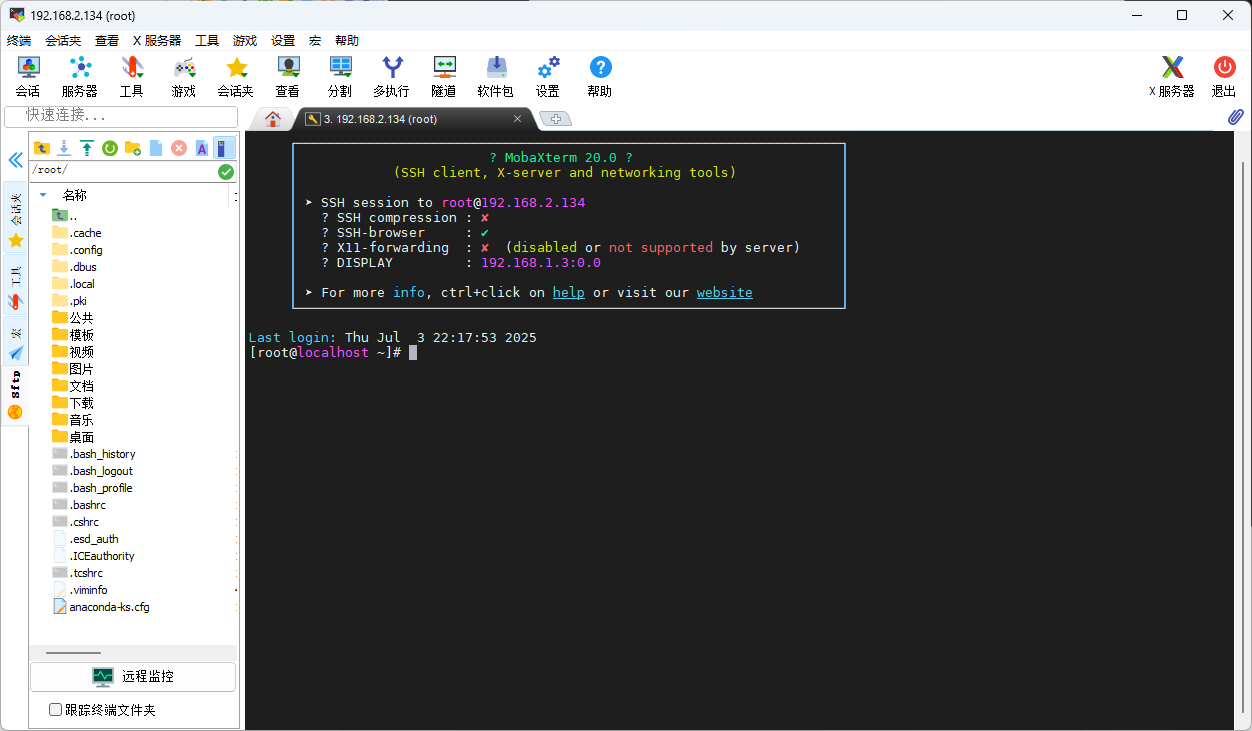Collapse the 名称 column header arrow
1252x731 pixels.
click(43, 195)
